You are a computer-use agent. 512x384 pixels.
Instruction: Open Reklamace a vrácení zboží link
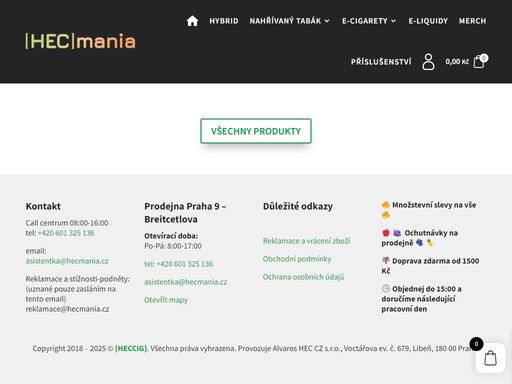tap(306, 241)
